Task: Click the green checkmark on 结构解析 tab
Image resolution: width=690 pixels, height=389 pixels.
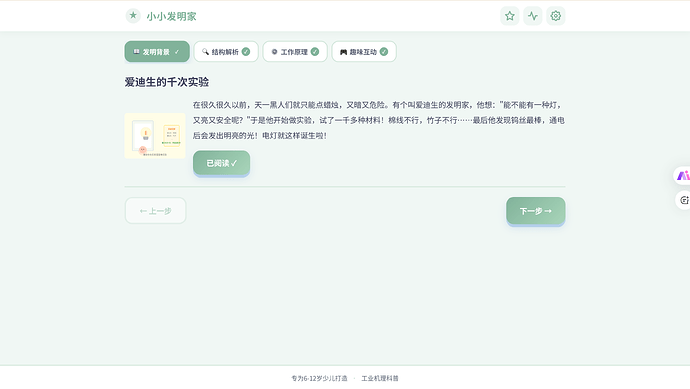Action: pyautogui.click(x=246, y=51)
